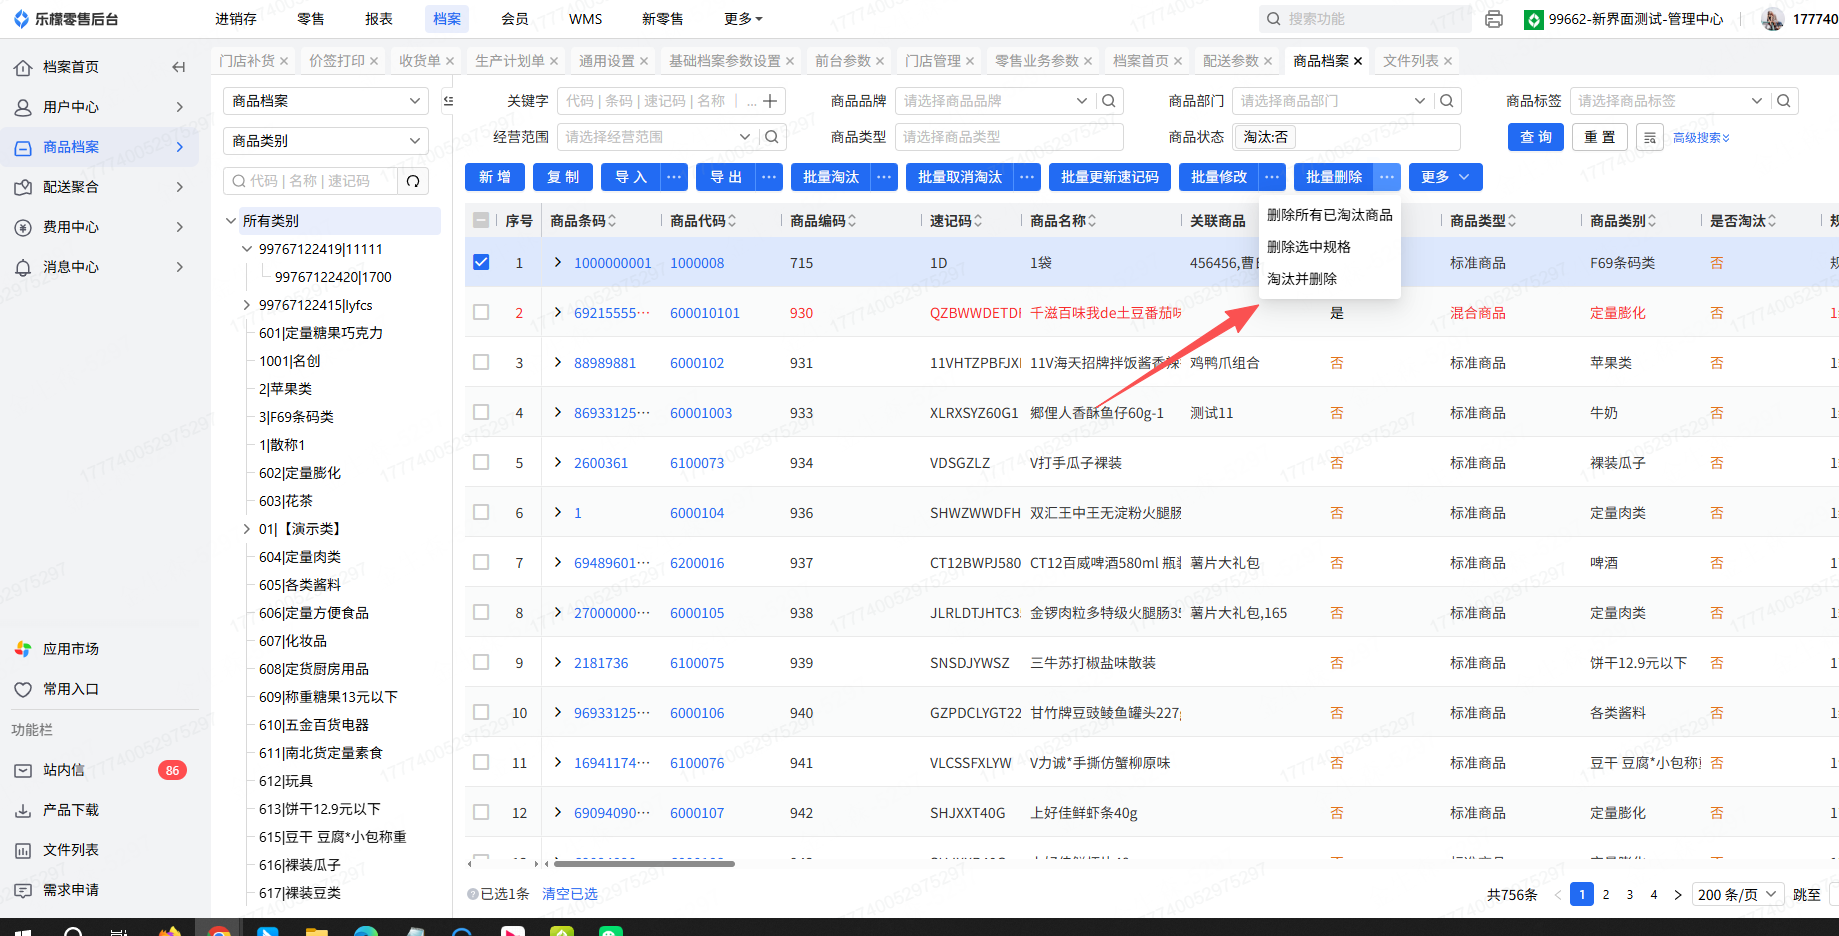Click the 新增 button

pos(495,177)
